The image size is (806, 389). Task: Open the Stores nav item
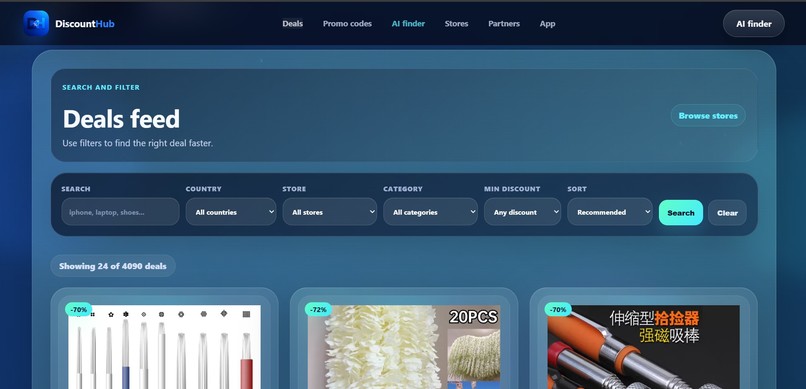coord(456,24)
